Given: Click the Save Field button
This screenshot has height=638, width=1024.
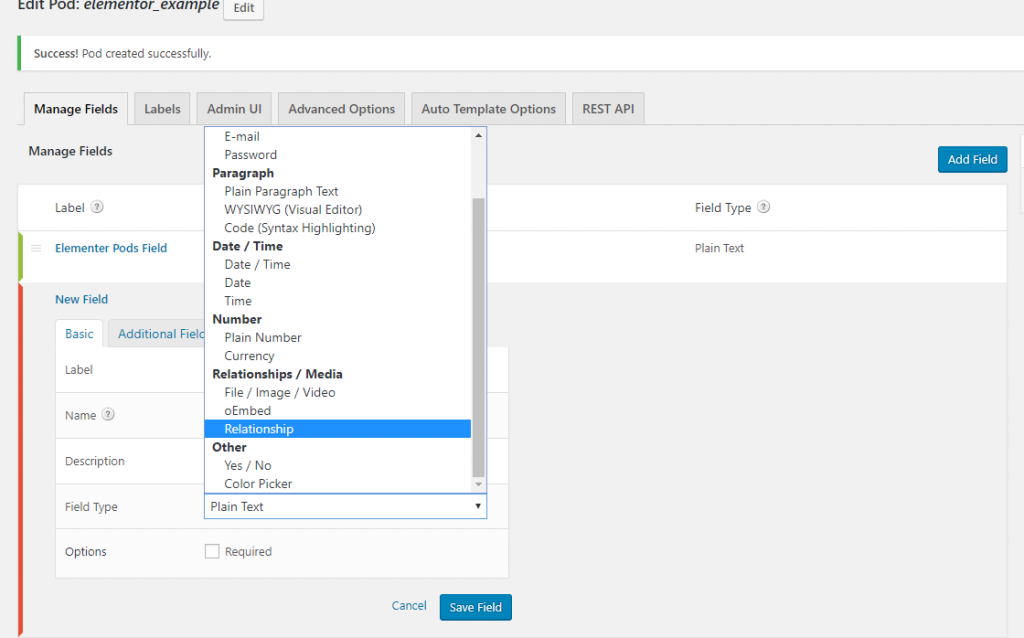Looking at the screenshot, I should pos(475,607).
